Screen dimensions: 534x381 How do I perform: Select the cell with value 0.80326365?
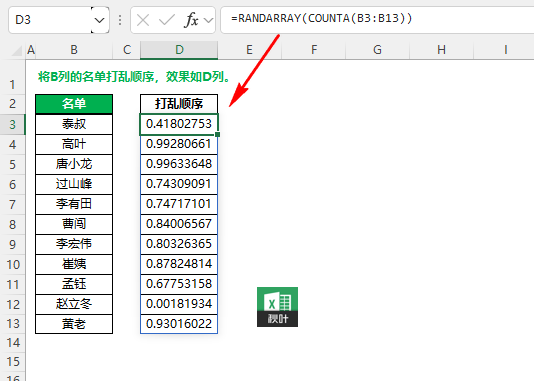tap(179, 244)
